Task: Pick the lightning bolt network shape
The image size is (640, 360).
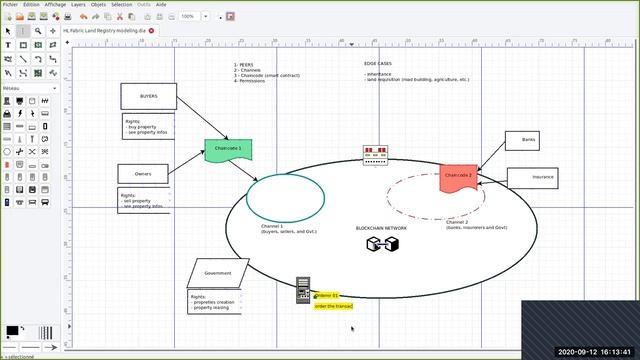Action: click(20, 113)
